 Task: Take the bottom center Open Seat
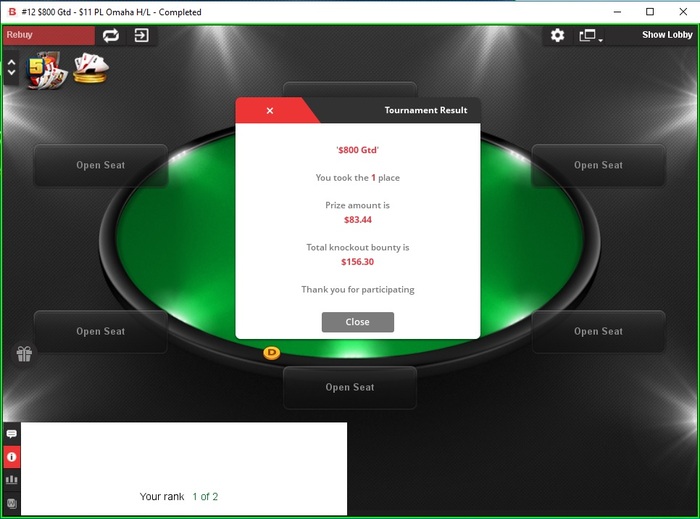pos(350,387)
